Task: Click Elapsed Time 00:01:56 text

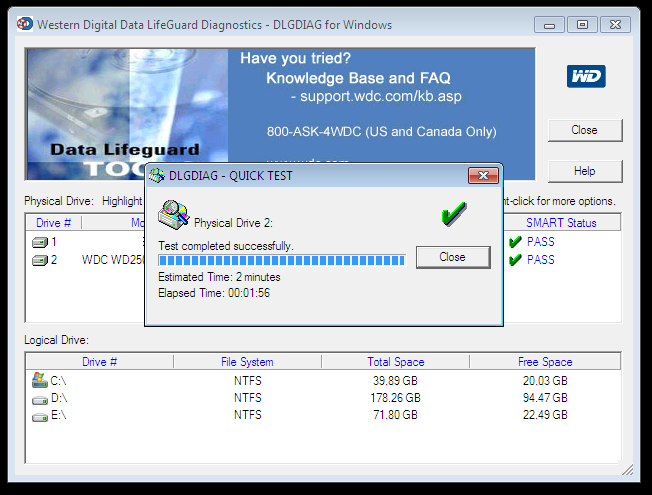Action: tap(214, 293)
